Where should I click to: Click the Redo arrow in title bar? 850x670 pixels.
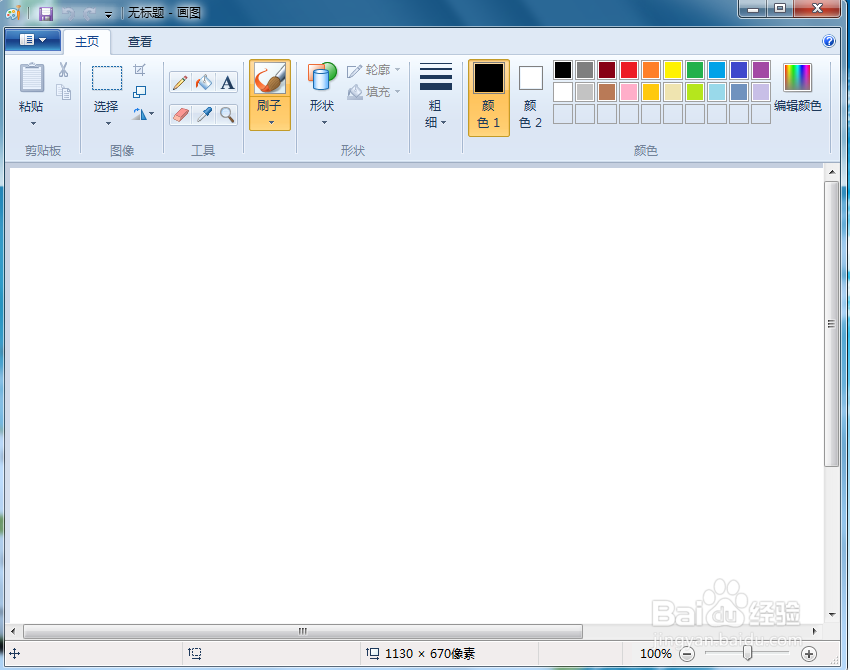pos(89,14)
